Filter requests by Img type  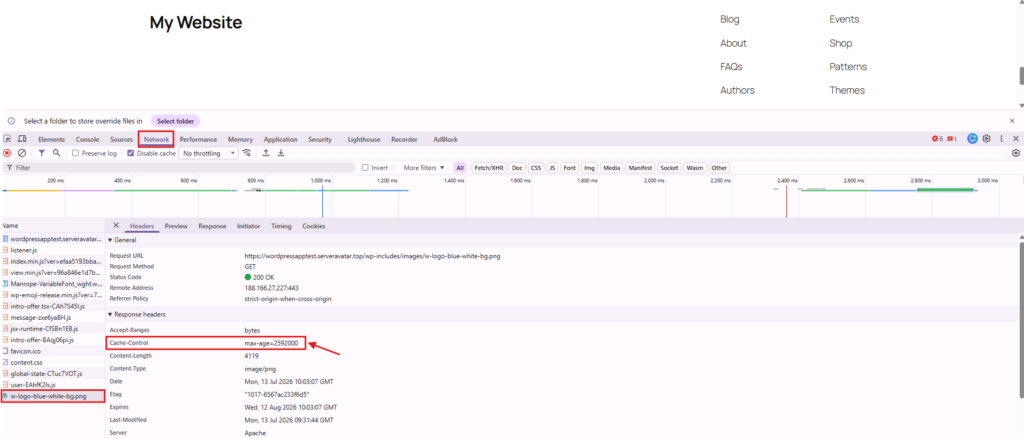590,168
